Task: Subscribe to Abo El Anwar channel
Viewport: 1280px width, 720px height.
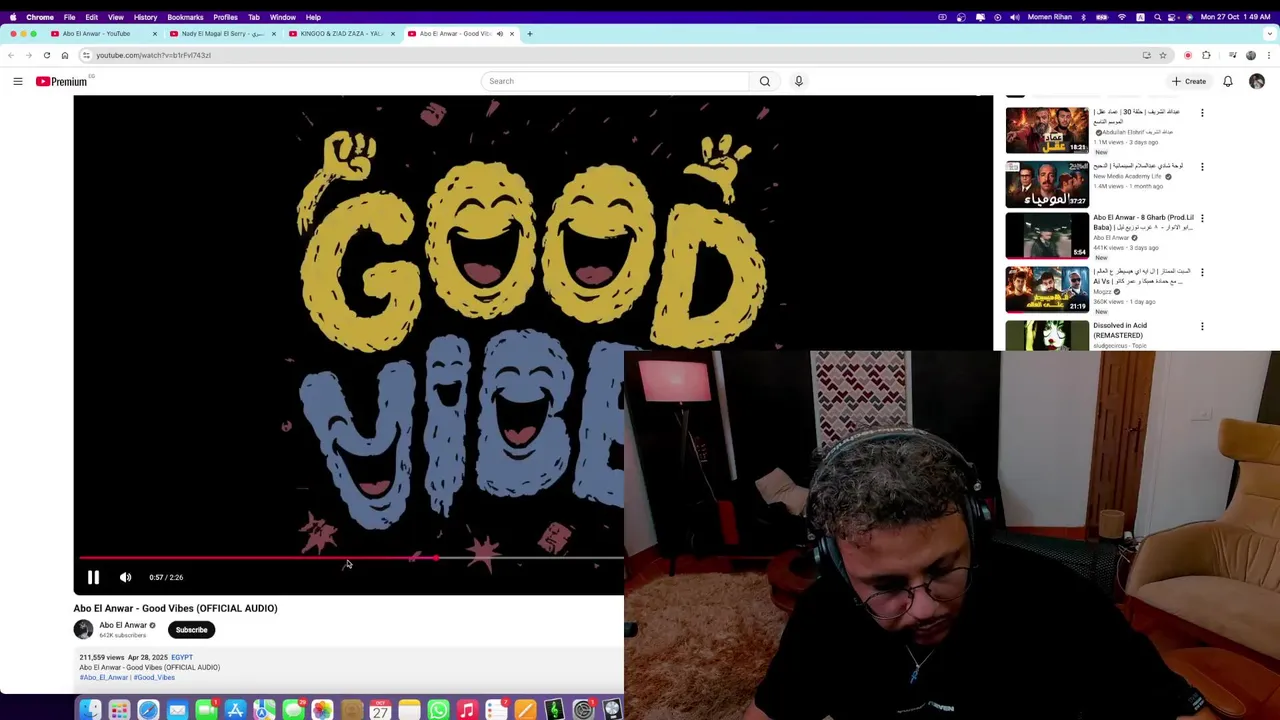Action: (191, 630)
